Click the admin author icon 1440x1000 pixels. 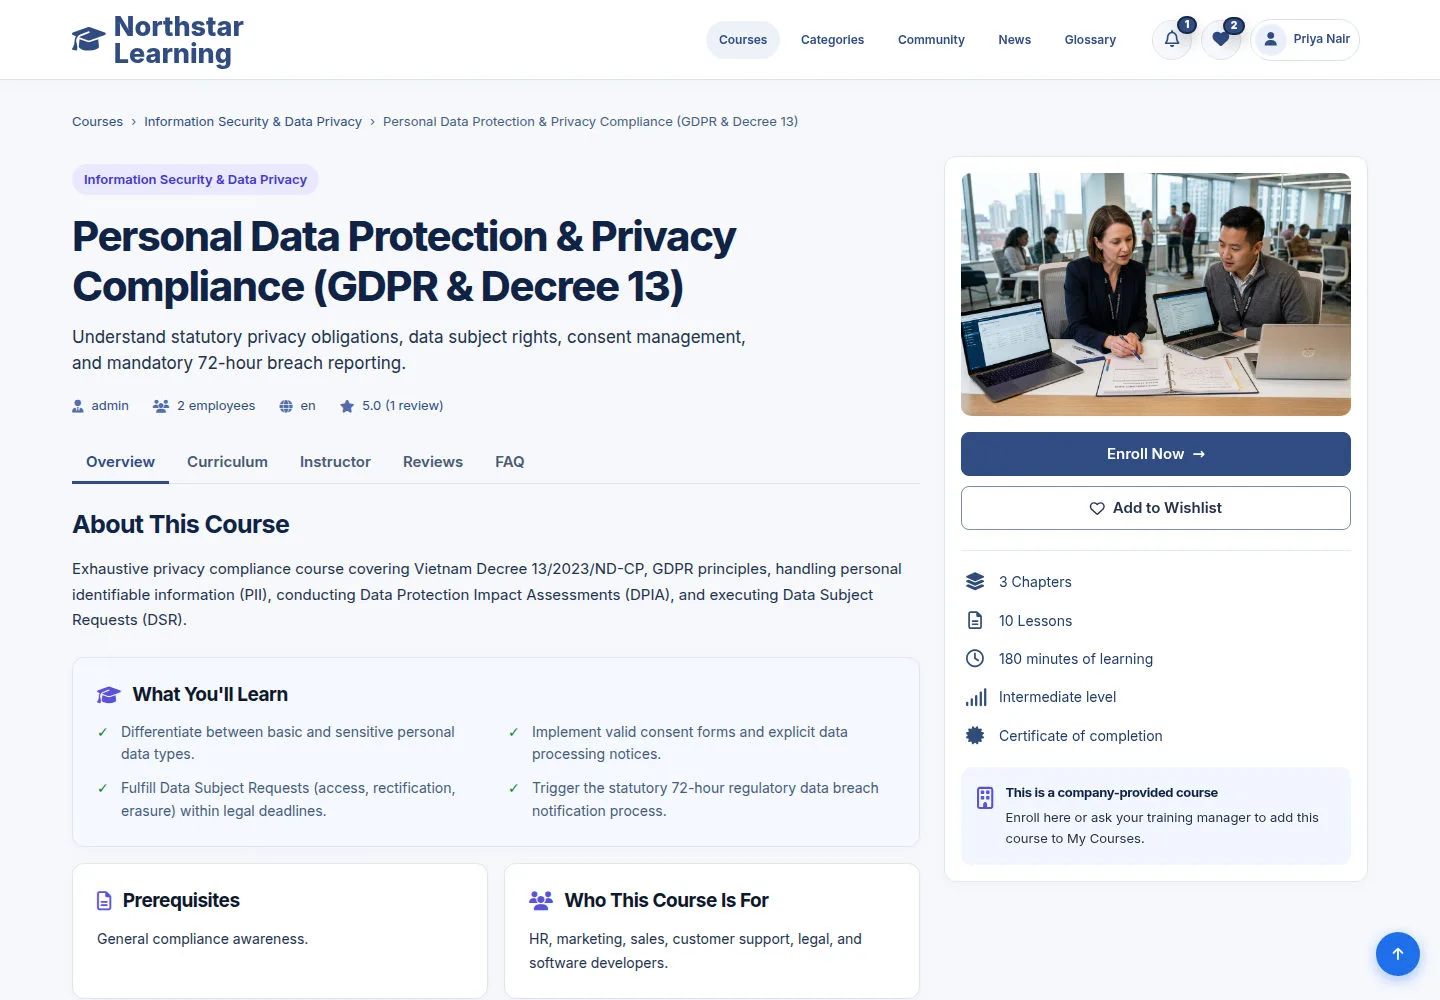78,406
